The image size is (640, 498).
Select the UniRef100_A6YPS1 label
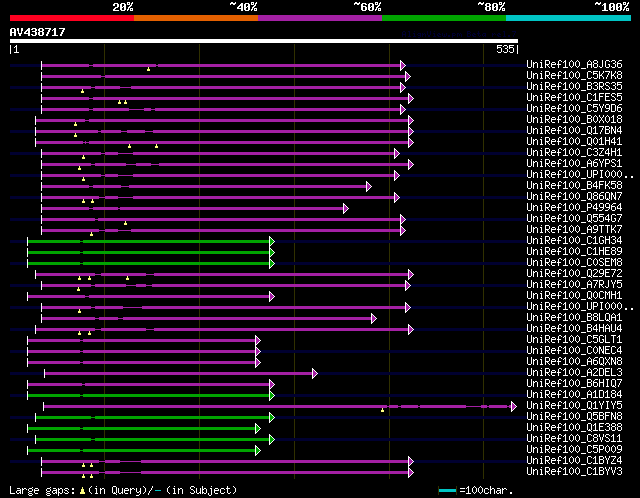(574, 164)
